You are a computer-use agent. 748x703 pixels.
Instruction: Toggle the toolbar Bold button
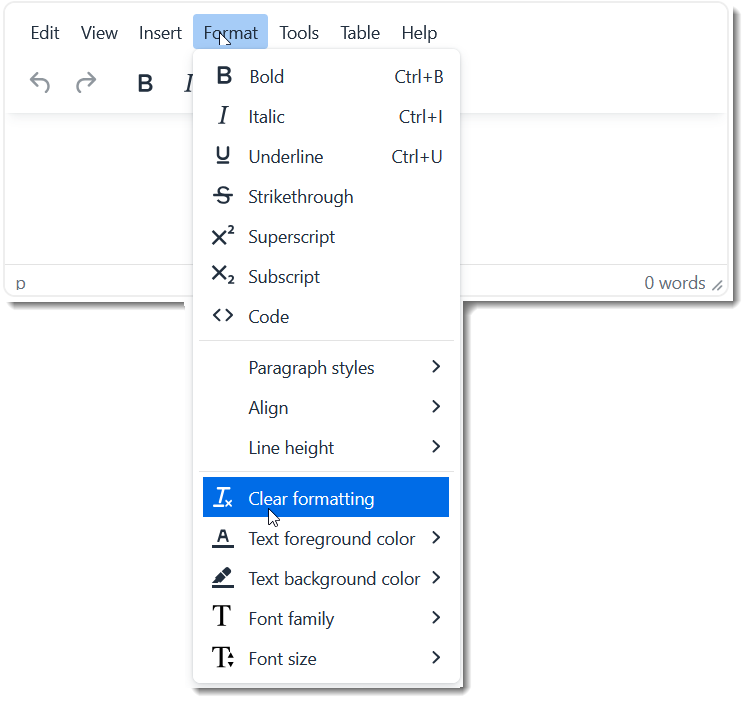[145, 83]
